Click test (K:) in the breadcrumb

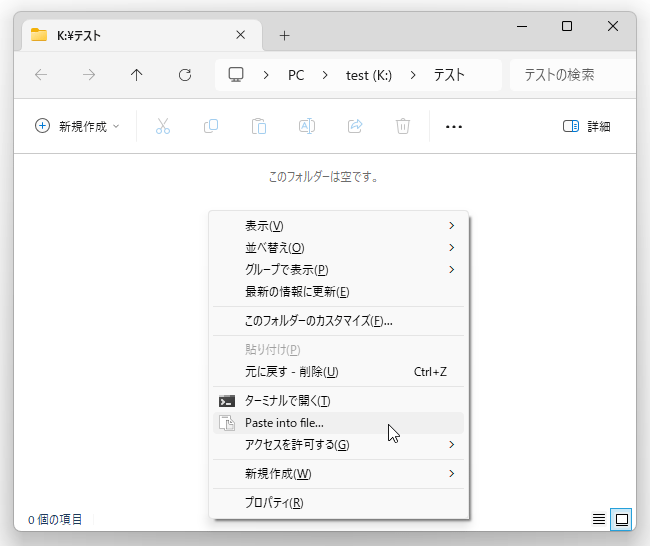click(x=369, y=75)
